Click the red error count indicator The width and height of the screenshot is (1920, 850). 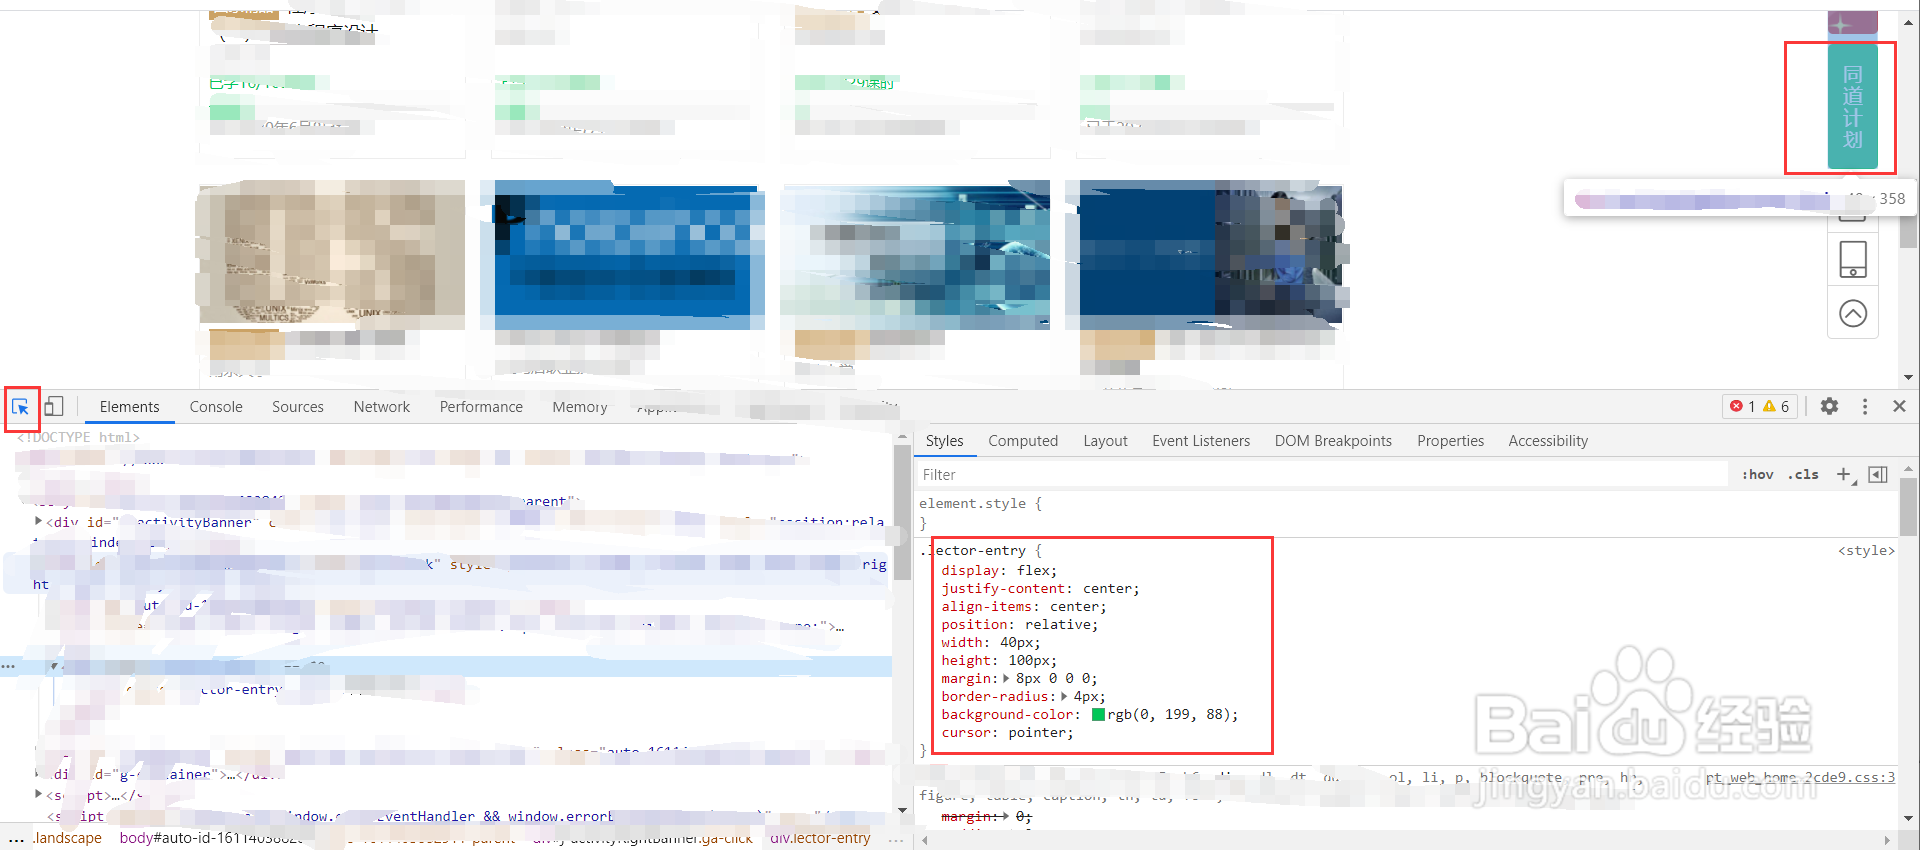pos(1743,406)
